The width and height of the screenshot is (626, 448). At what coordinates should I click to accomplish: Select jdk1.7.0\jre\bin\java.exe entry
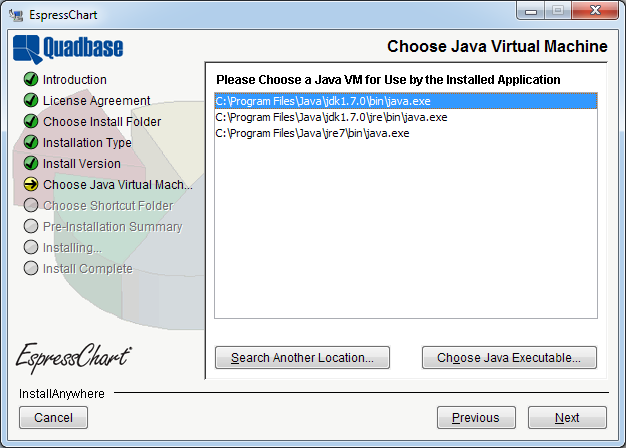[x=406, y=117]
